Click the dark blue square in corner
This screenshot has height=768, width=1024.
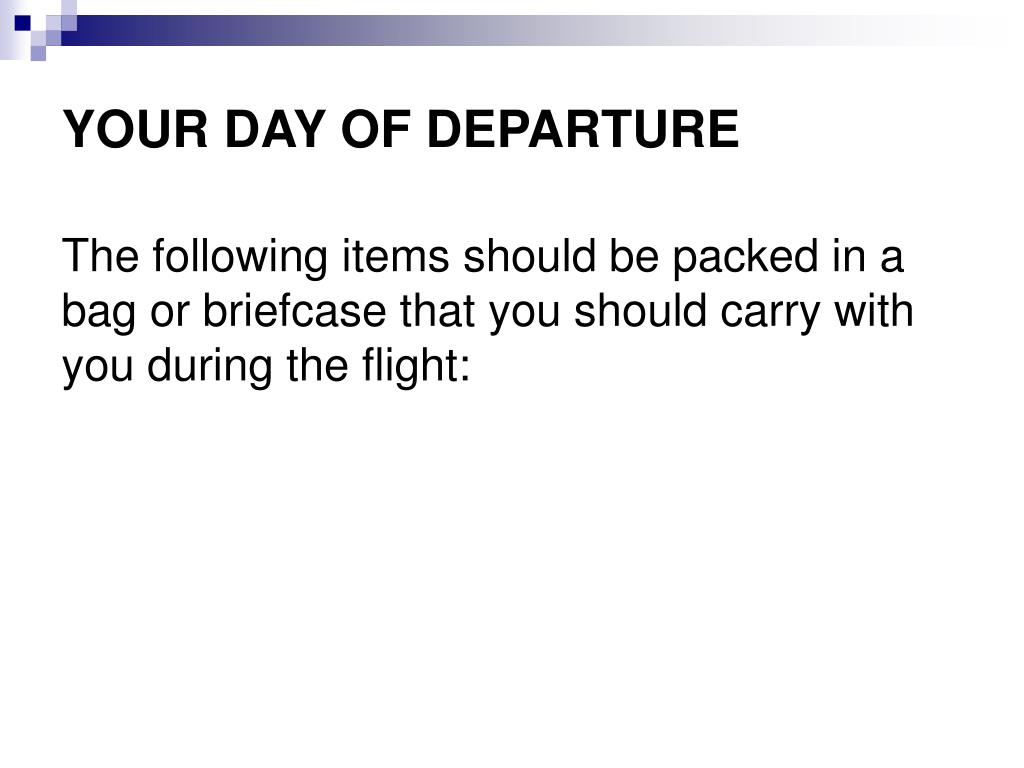pyautogui.click(x=23, y=23)
